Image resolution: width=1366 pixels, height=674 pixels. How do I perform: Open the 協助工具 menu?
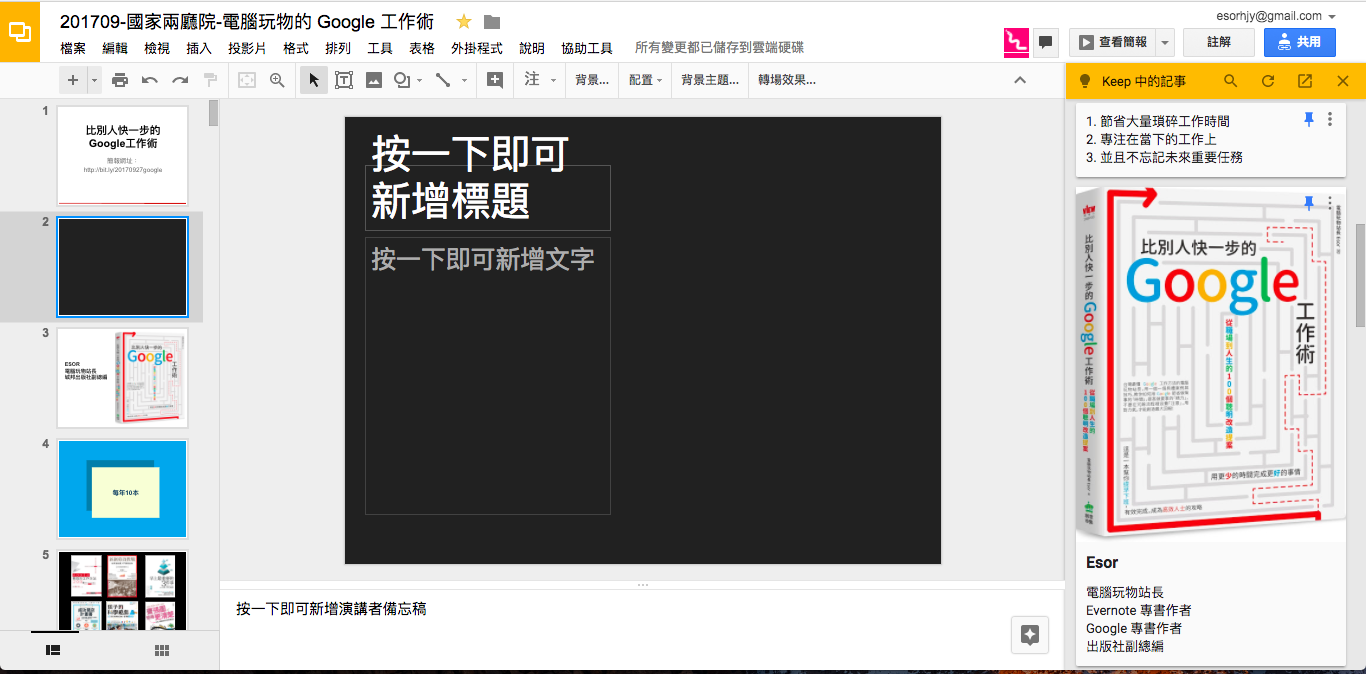(587, 48)
